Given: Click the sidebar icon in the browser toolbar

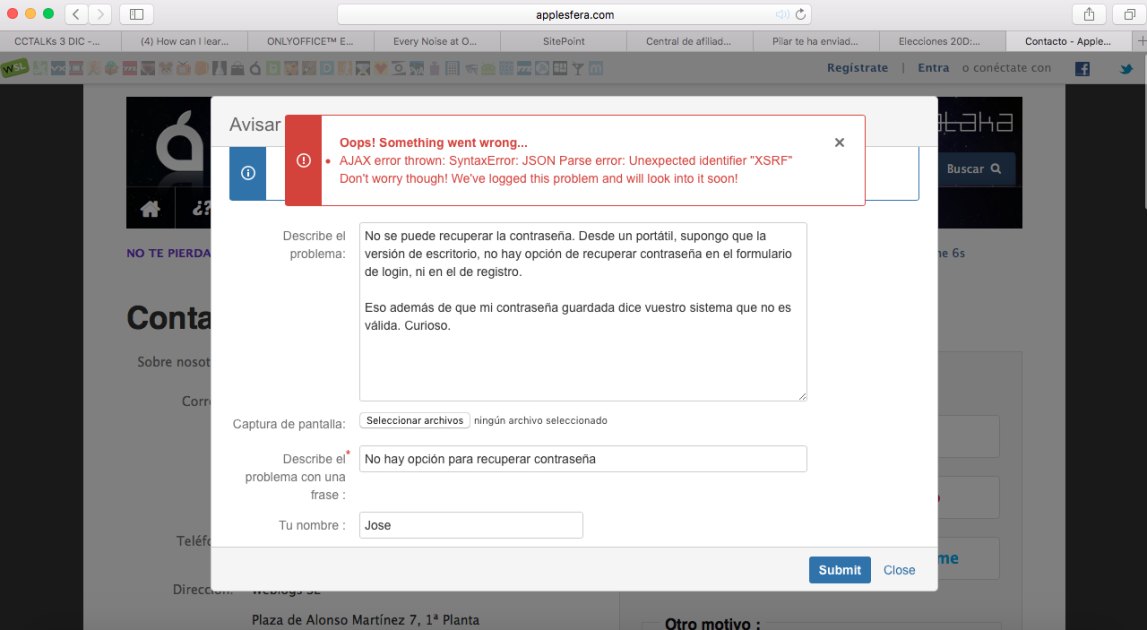Looking at the screenshot, I should 135,14.
